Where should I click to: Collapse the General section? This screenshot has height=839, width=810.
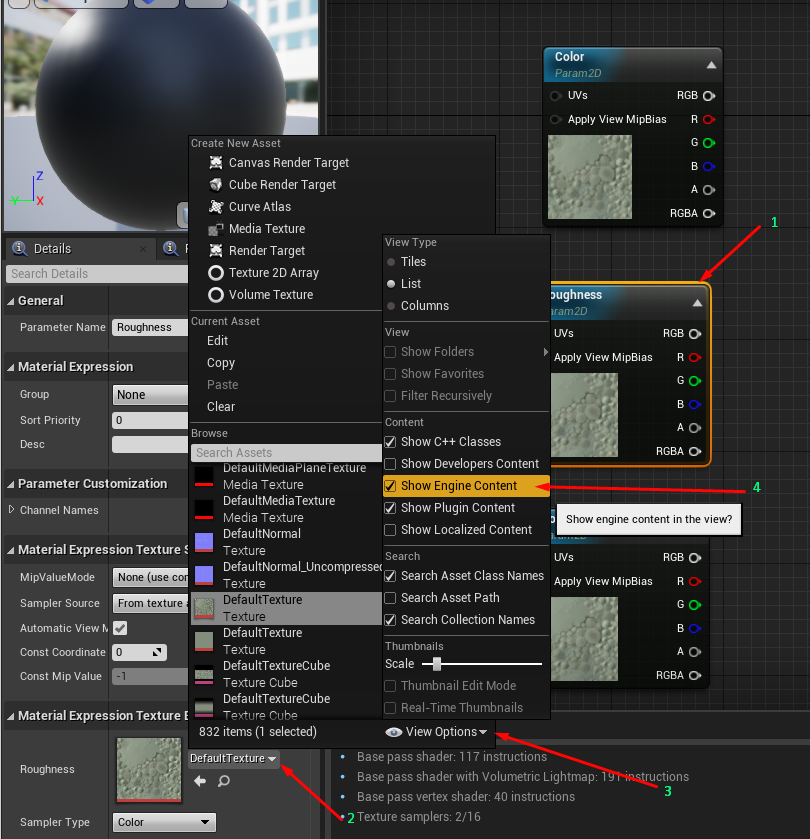(x=11, y=301)
